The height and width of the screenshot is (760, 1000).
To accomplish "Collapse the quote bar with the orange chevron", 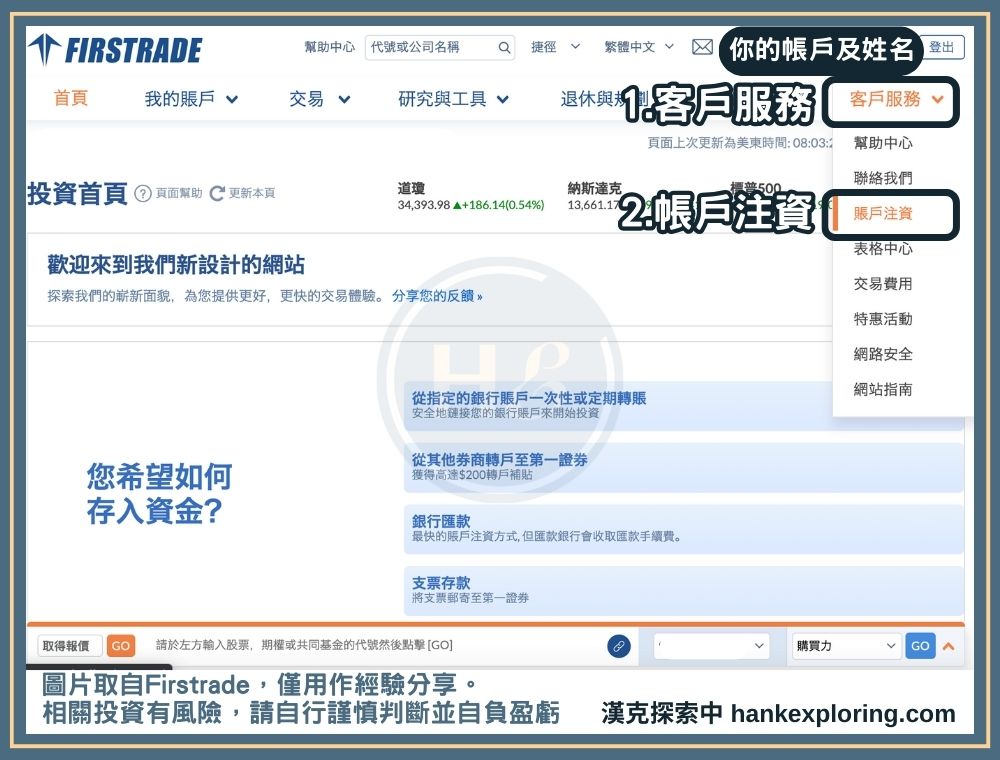I will [948, 645].
